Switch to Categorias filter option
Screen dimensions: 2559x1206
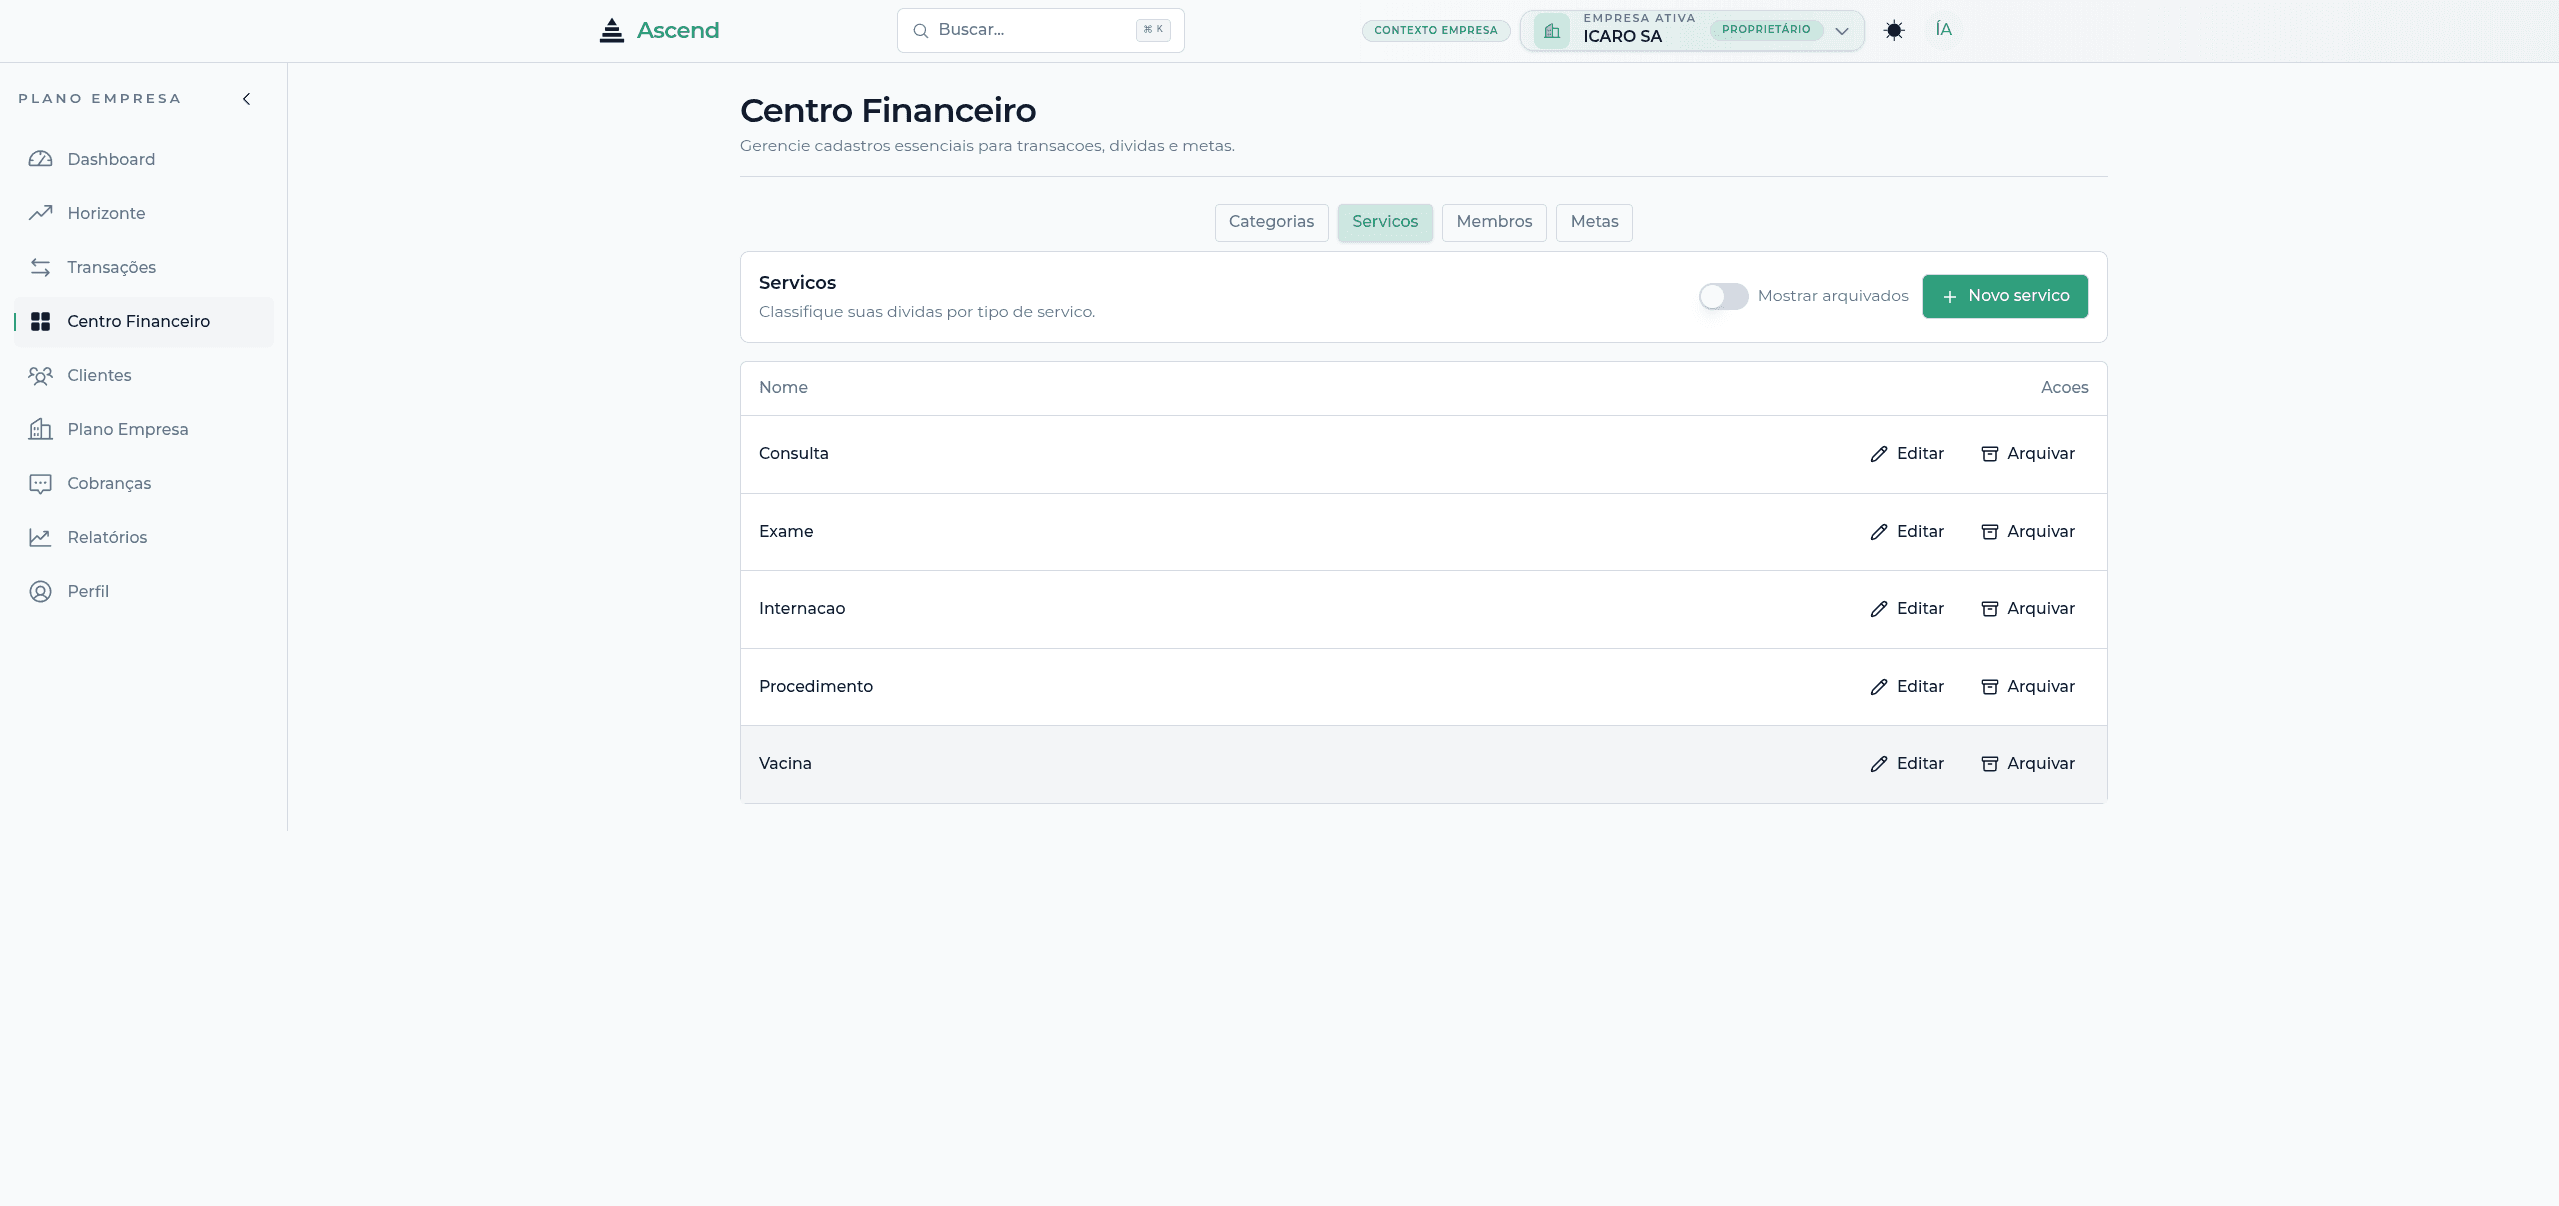[1271, 222]
